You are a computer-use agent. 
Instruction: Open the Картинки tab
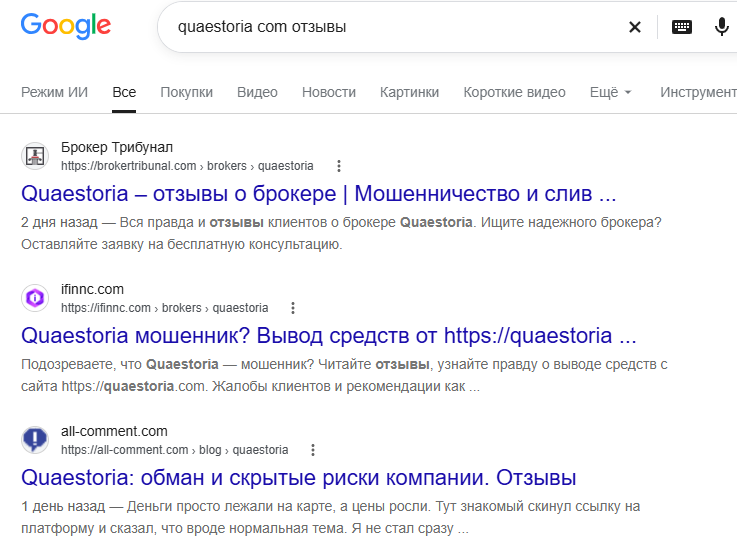click(409, 92)
